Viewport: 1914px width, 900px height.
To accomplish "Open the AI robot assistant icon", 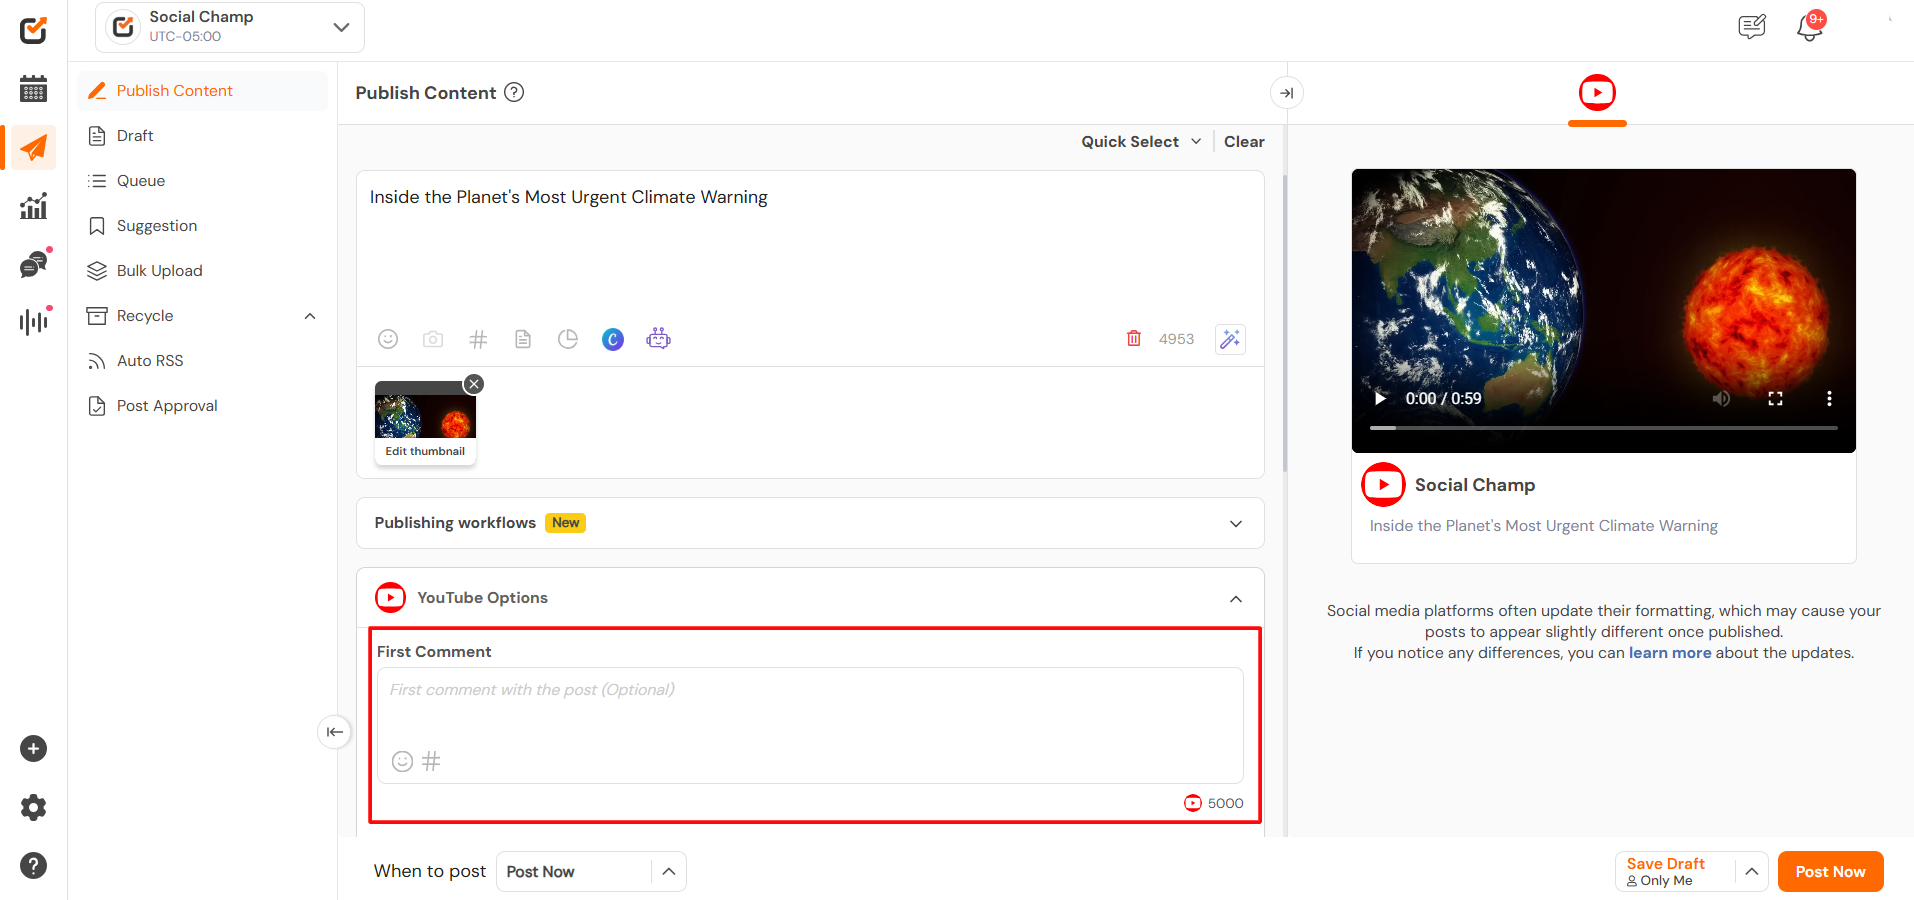I will (x=658, y=339).
